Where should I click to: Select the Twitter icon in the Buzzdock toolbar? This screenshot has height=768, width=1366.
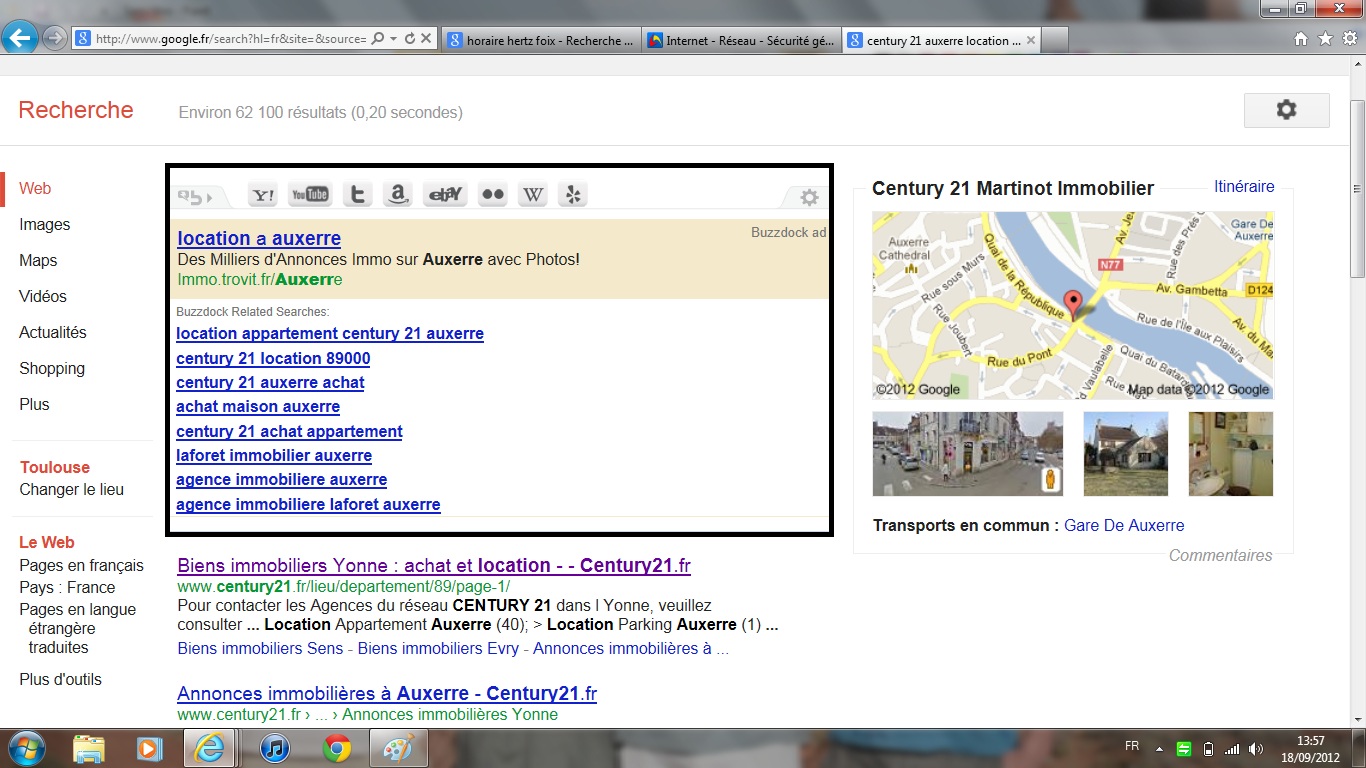[357, 196]
